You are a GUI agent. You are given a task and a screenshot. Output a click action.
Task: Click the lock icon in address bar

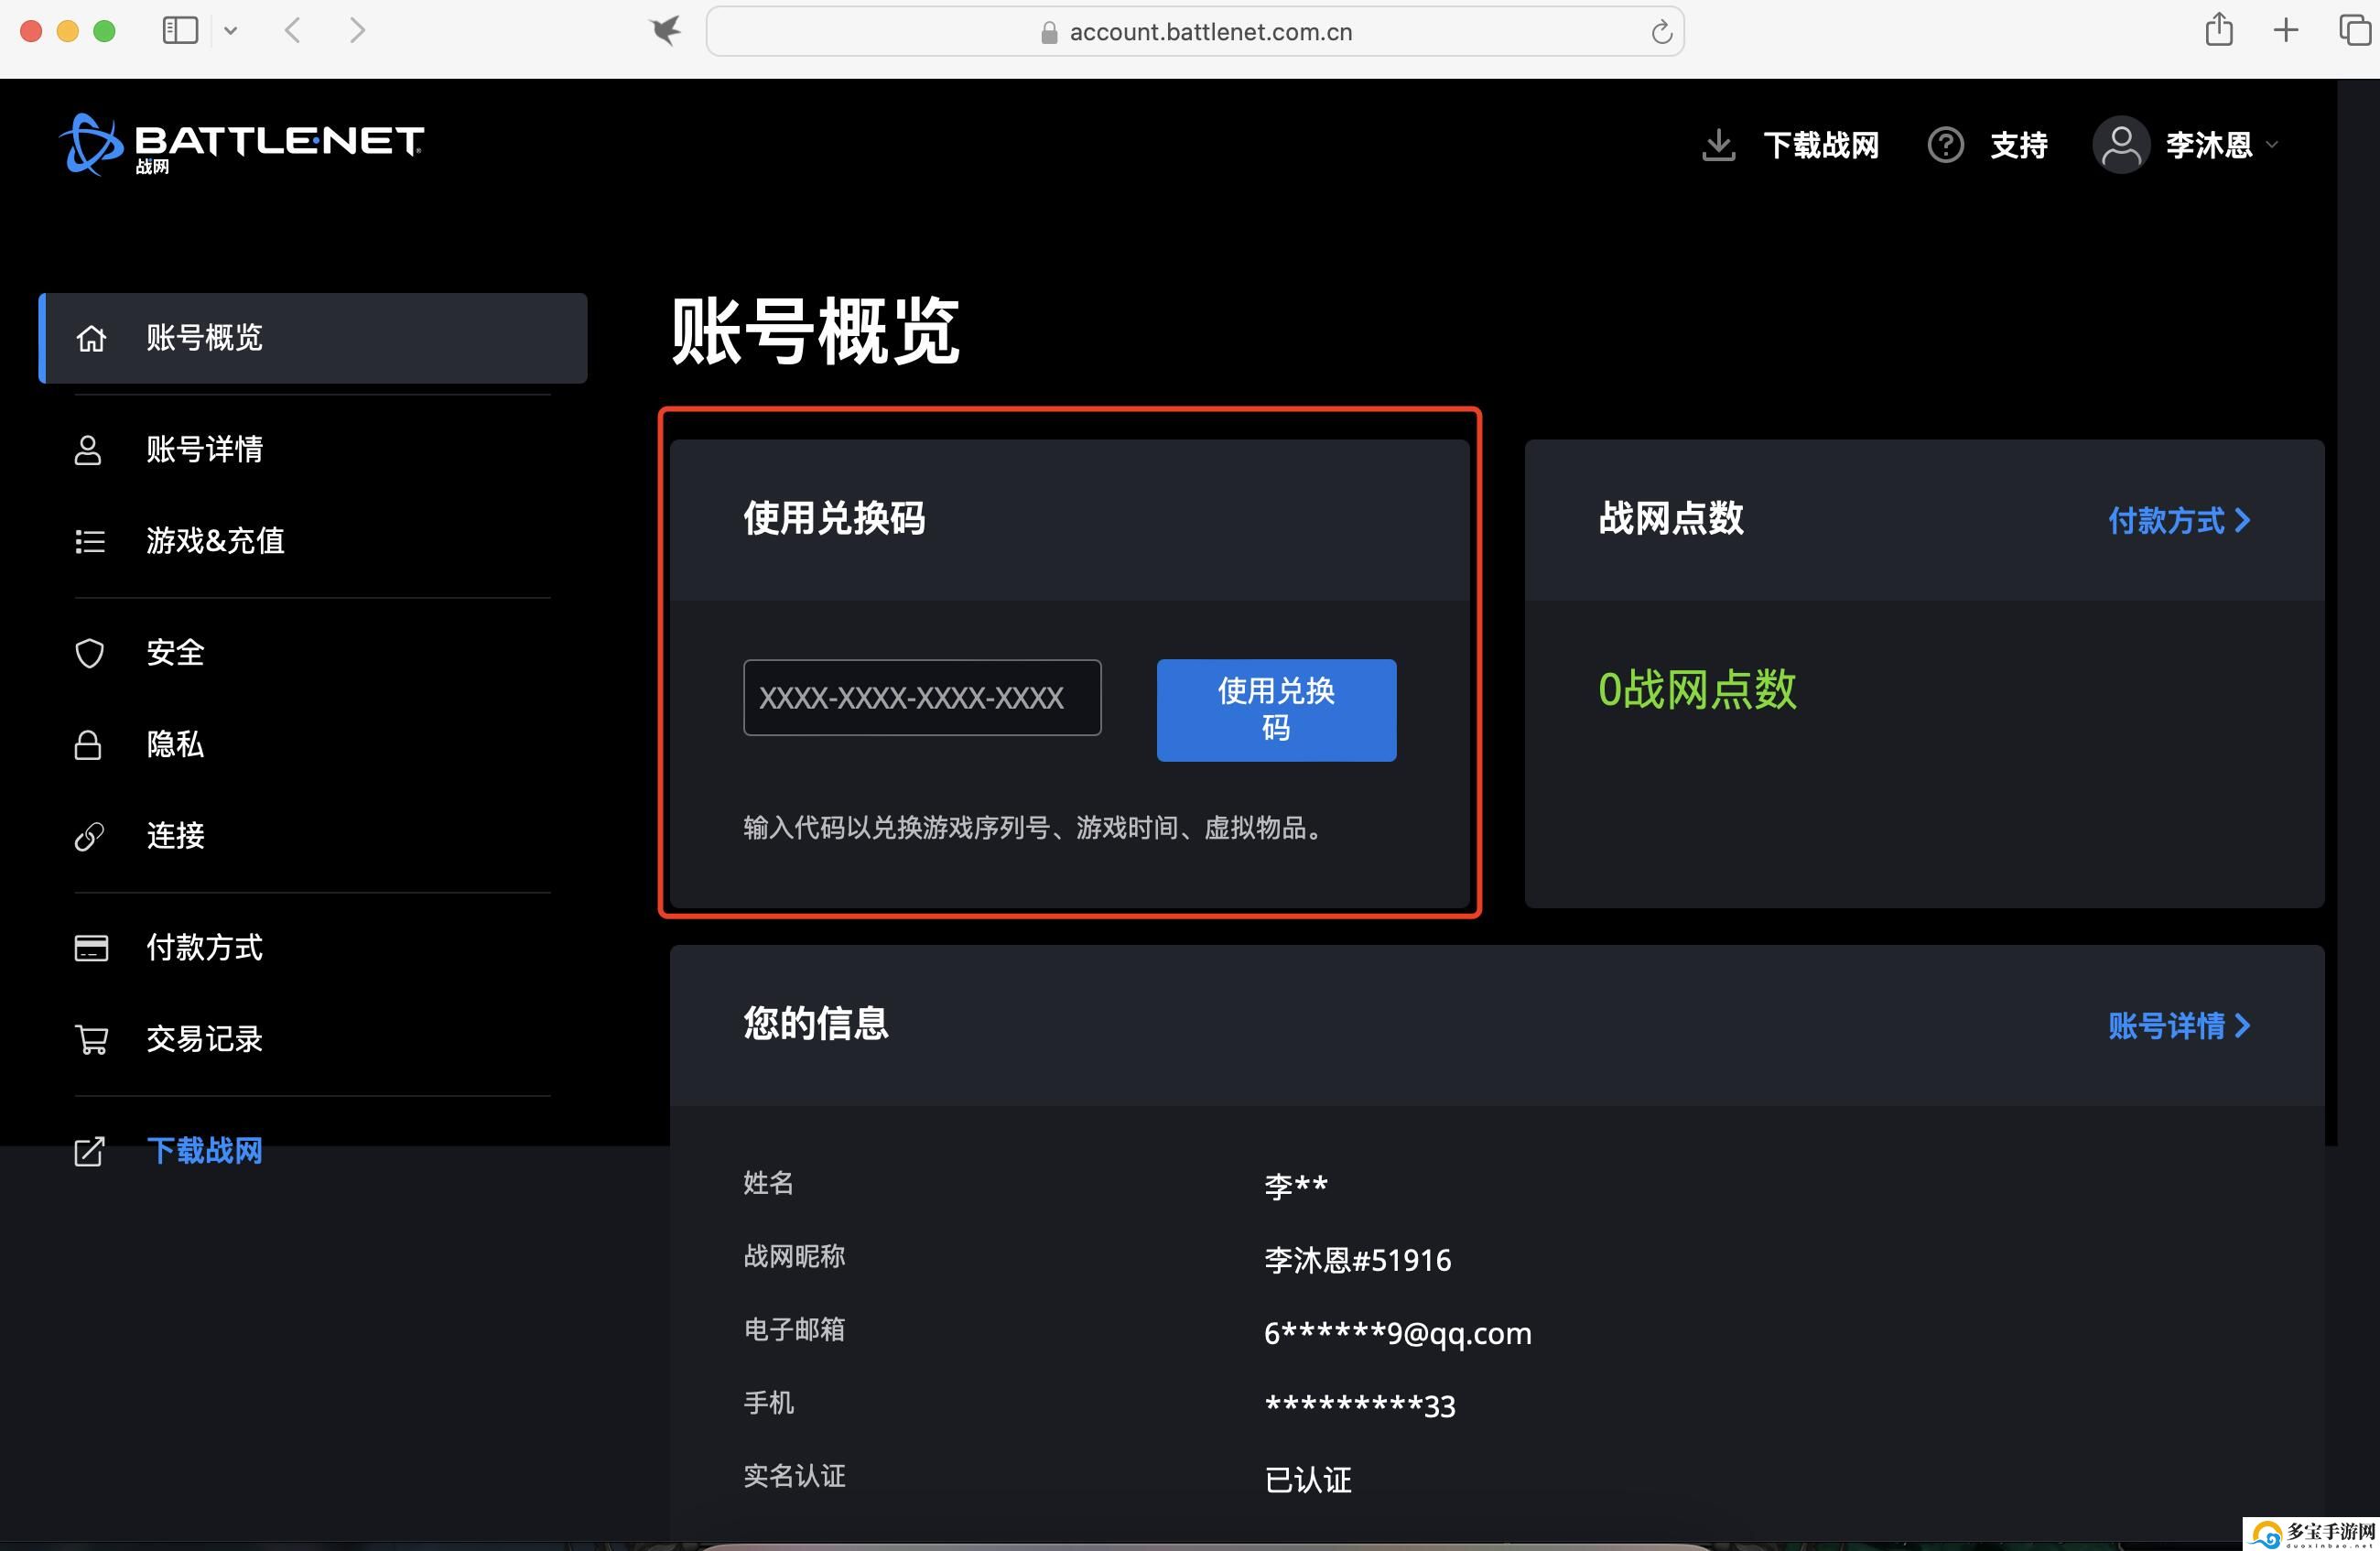pyautogui.click(x=1049, y=33)
